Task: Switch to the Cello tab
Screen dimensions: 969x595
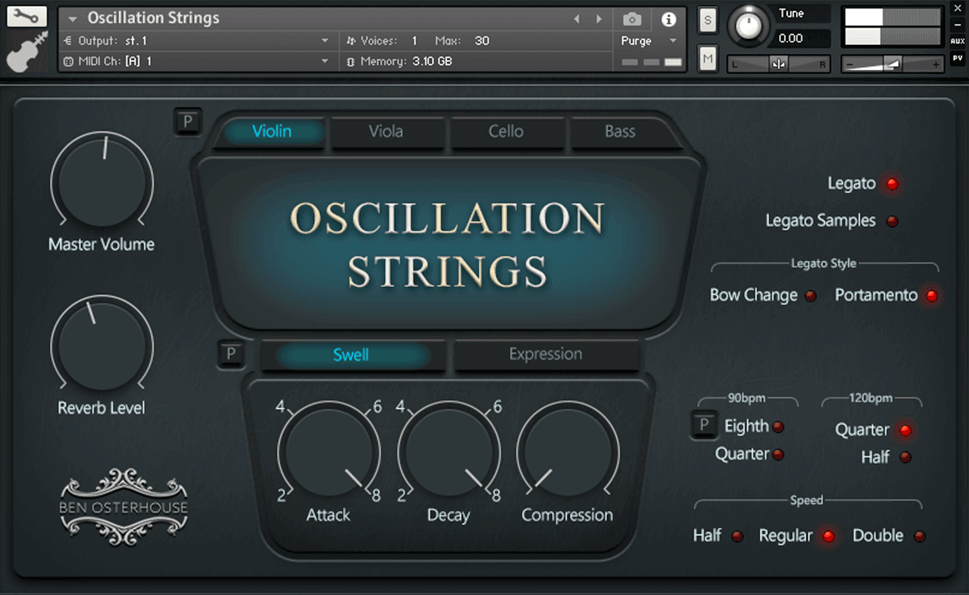Action: click(506, 131)
